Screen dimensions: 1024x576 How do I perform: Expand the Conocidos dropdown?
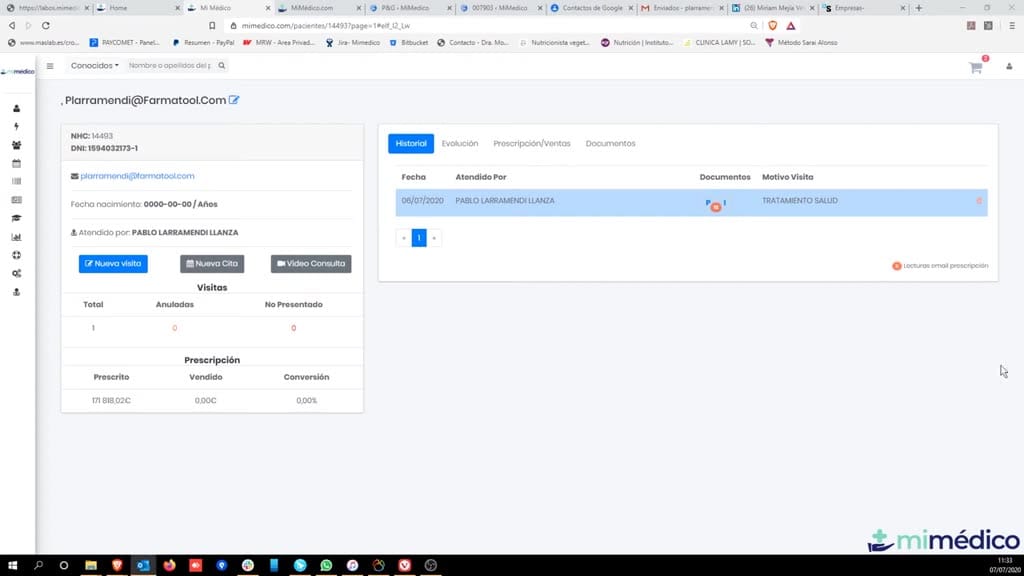tap(95, 65)
